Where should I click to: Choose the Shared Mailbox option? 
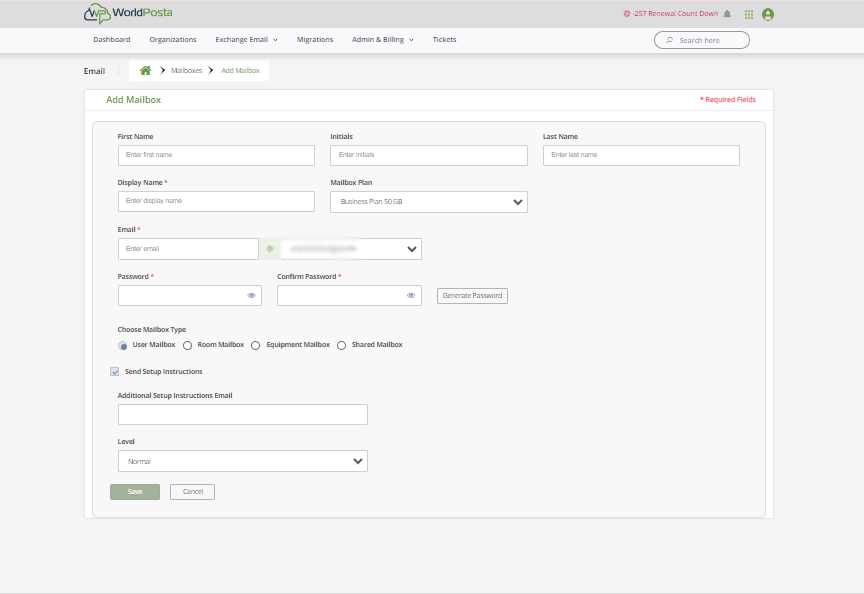point(342,345)
